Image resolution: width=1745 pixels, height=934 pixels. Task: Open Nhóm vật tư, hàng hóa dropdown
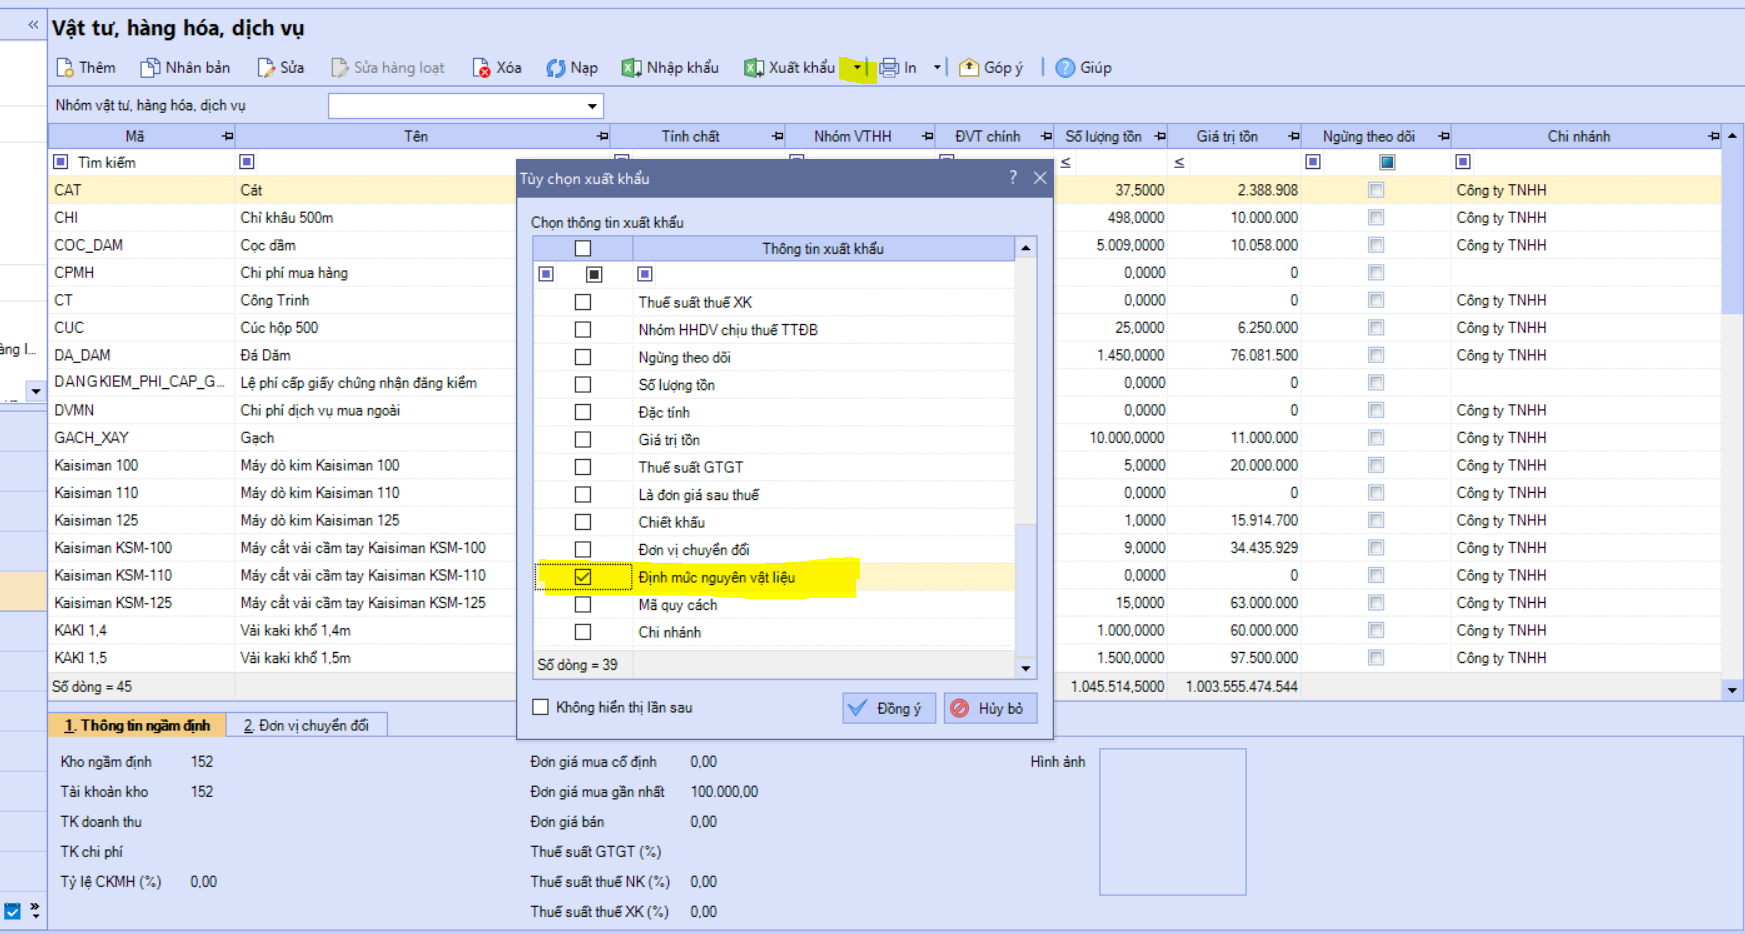point(592,106)
